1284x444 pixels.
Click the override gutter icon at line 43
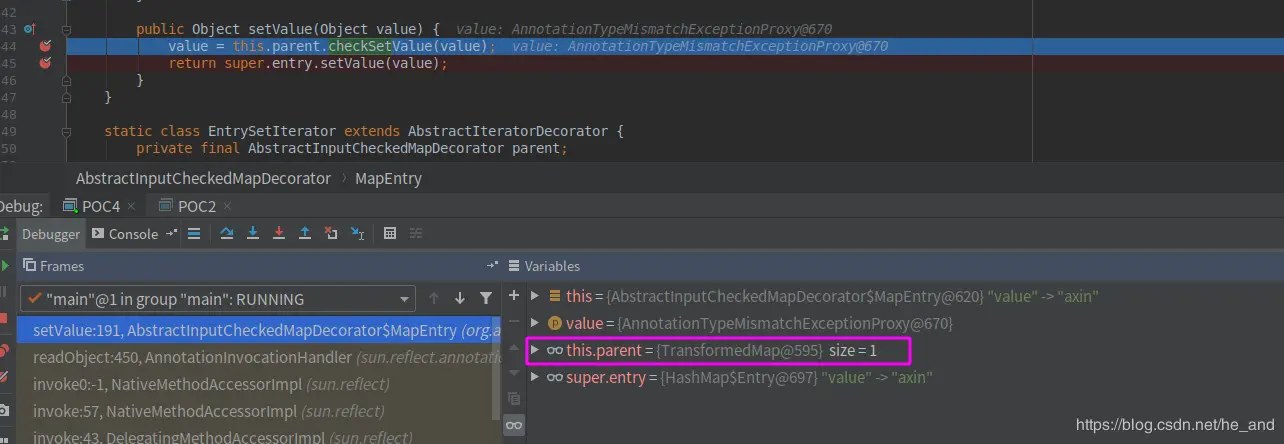click(30, 29)
